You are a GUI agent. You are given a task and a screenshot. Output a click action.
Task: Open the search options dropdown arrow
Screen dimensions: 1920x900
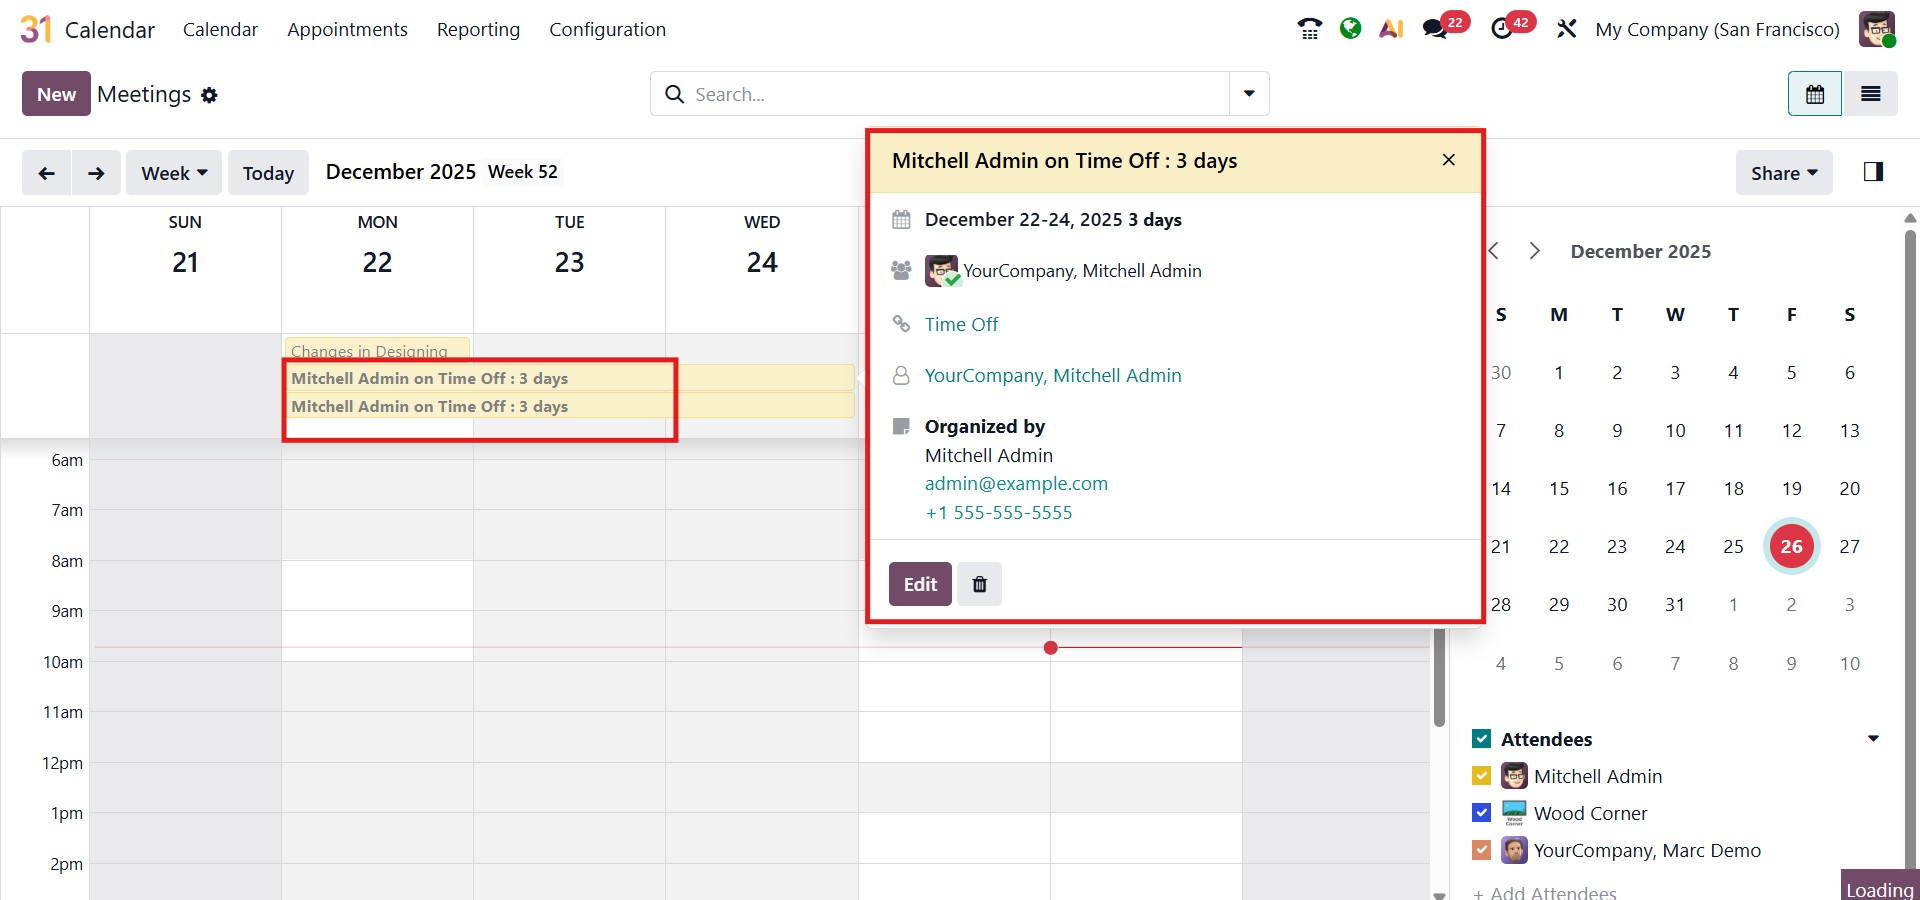1249,94
